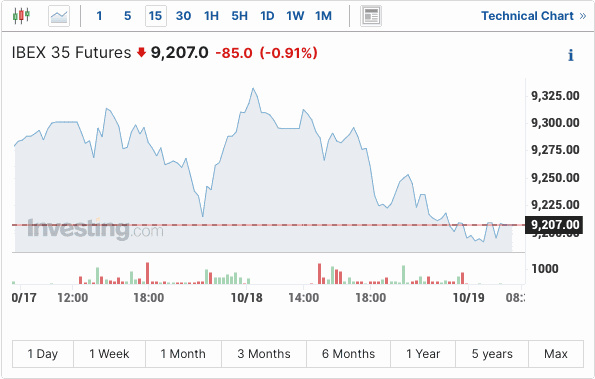Select the 1D interval
The image size is (595, 379).
pos(267,16)
